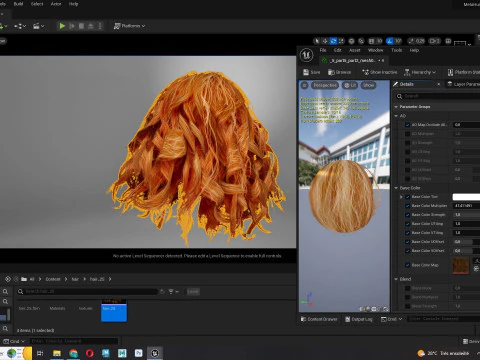Open camera speed setting
Viewport: 480px width, 360px height.
[x=434, y=41]
